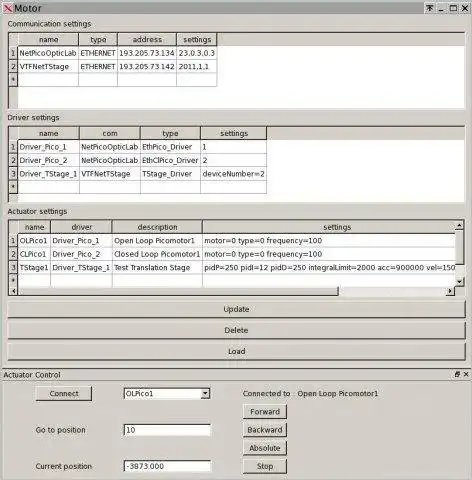Screen dimensions: 472x480
Task: Select ETHERNET type cell for NetPicoOpticLab
Action: pyautogui.click(x=98, y=53)
